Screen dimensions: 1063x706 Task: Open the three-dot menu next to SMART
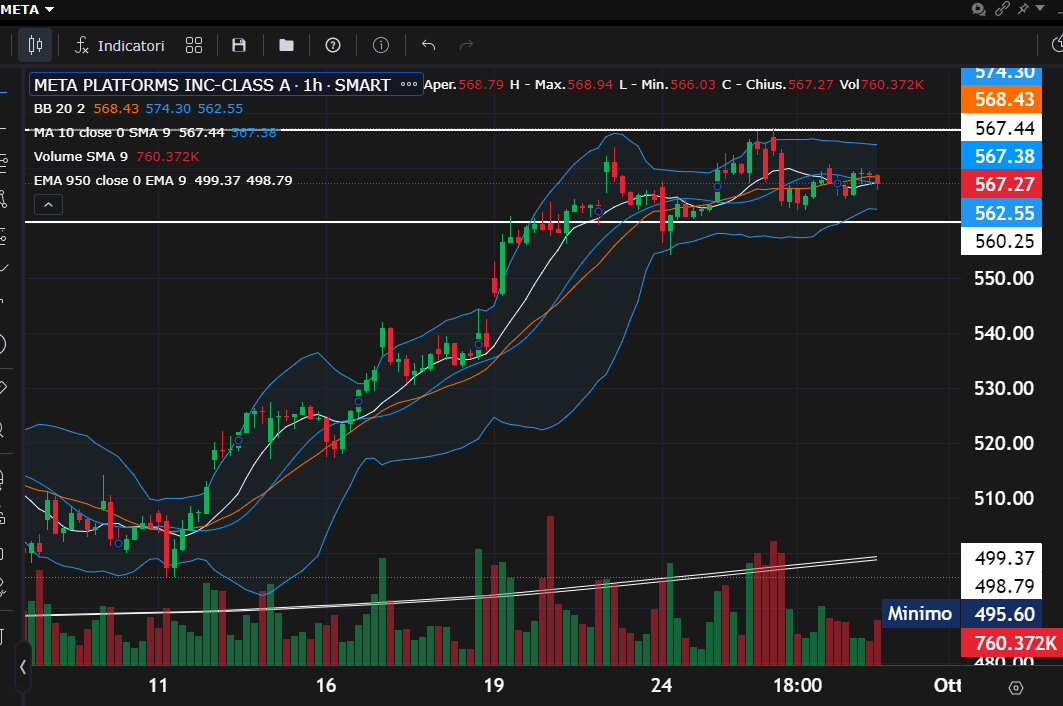pos(408,85)
